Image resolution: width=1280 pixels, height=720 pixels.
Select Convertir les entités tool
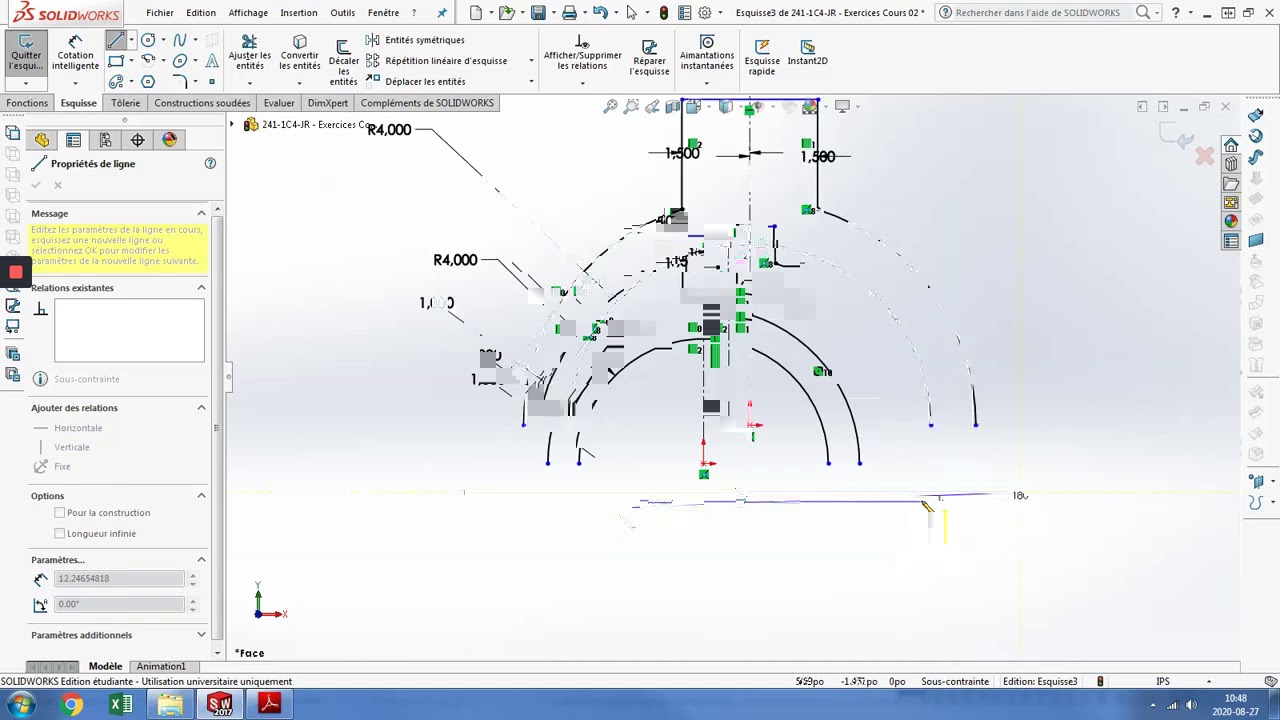(299, 56)
